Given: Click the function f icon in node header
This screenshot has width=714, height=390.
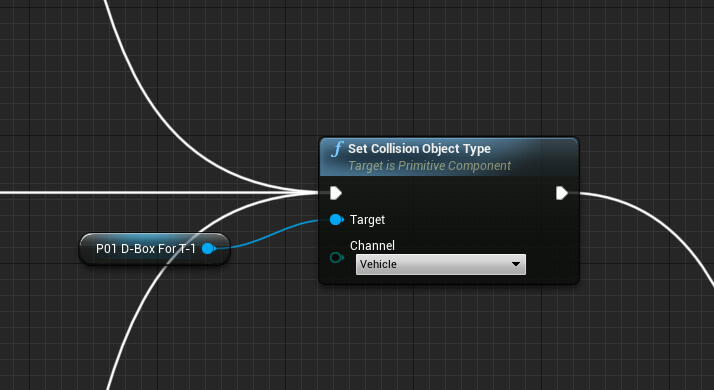Looking at the screenshot, I should (x=337, y=149).
